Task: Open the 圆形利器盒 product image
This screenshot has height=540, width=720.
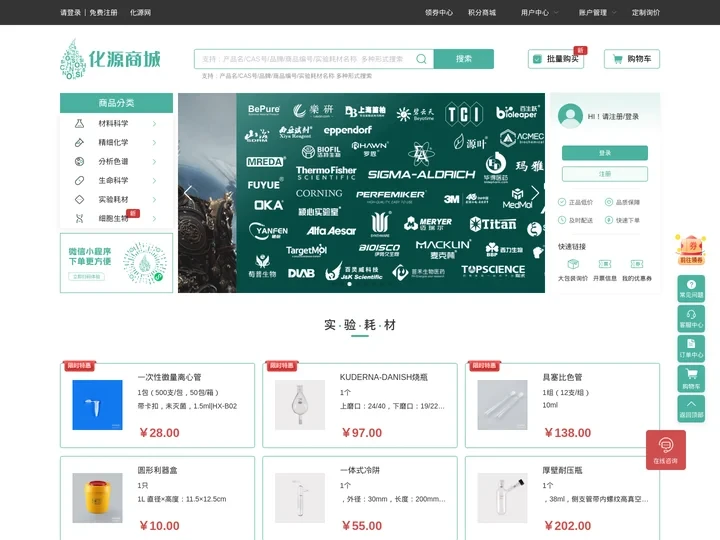Action: point(97,498)
